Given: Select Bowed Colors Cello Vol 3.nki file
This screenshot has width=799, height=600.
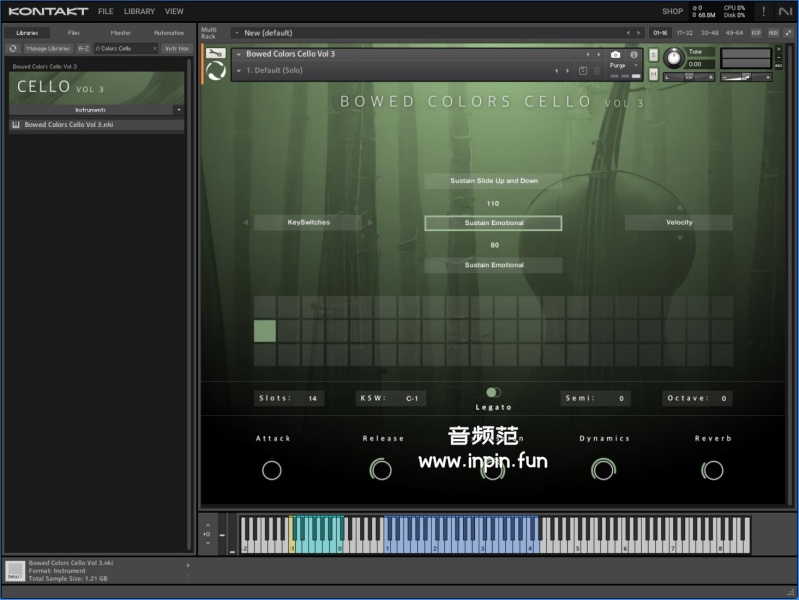Looking at the screenshot, I should tap(68, 125).
